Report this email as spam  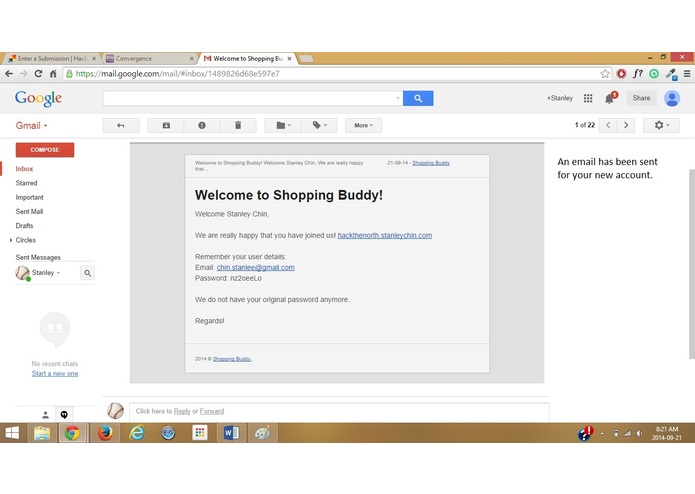(x=202, y=125)
